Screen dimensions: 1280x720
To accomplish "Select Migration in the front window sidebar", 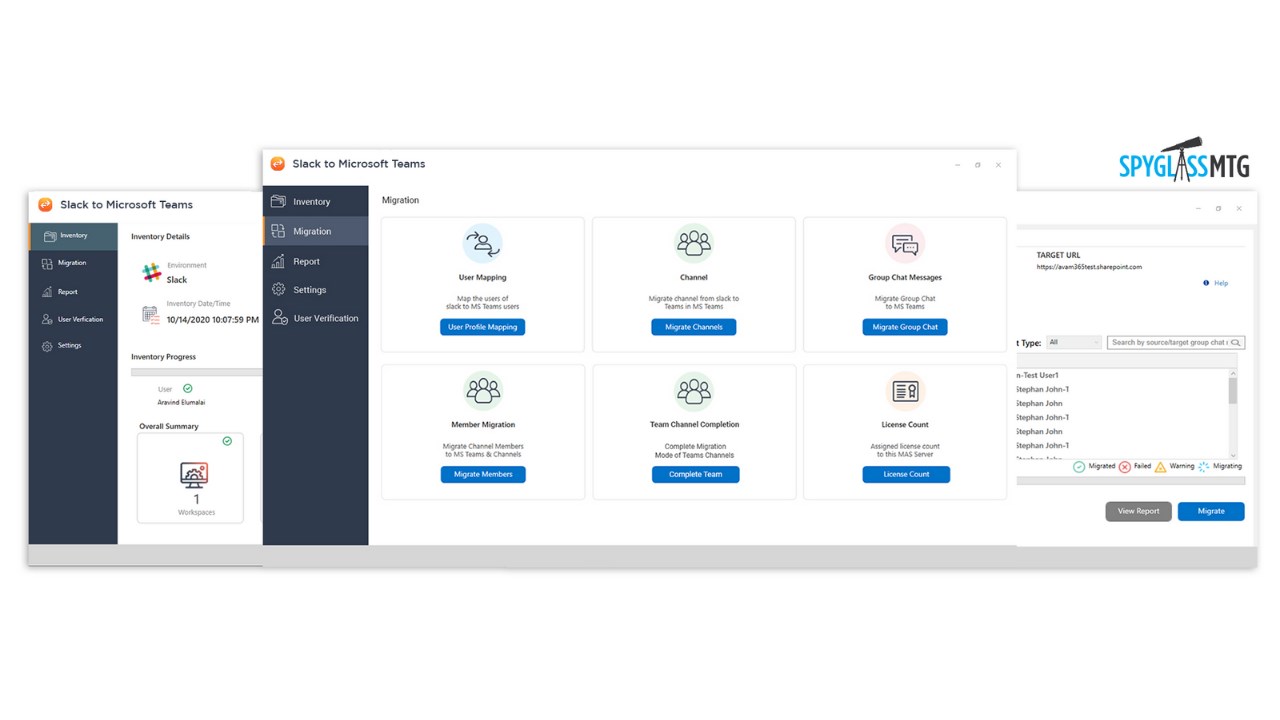I will tap(315, 231).
